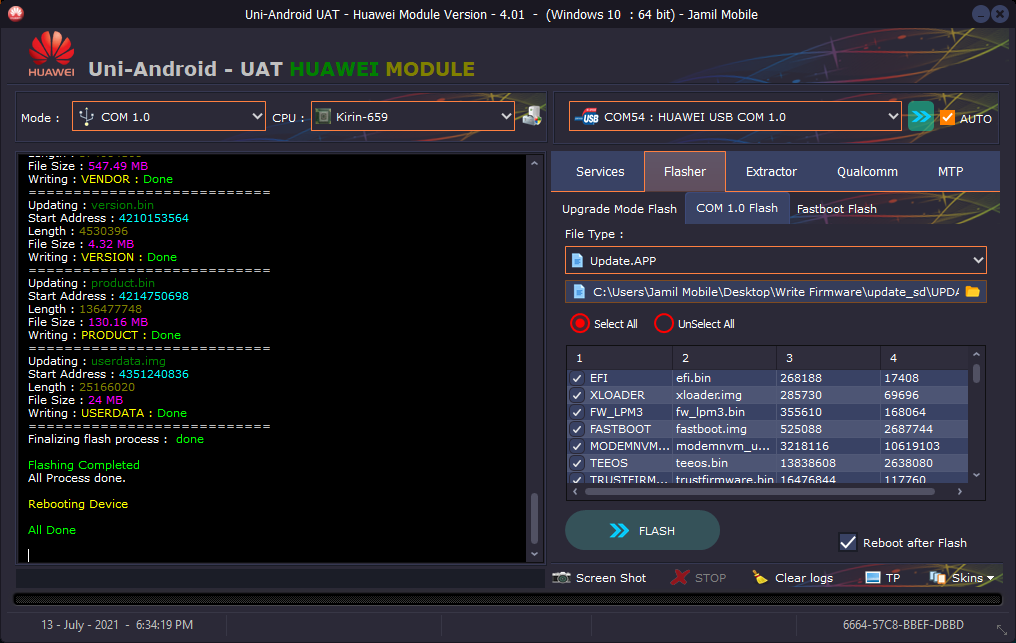Viewport: 1016px width, 643px height.
Task: Click the bottom progress bar
Action: 508,600
